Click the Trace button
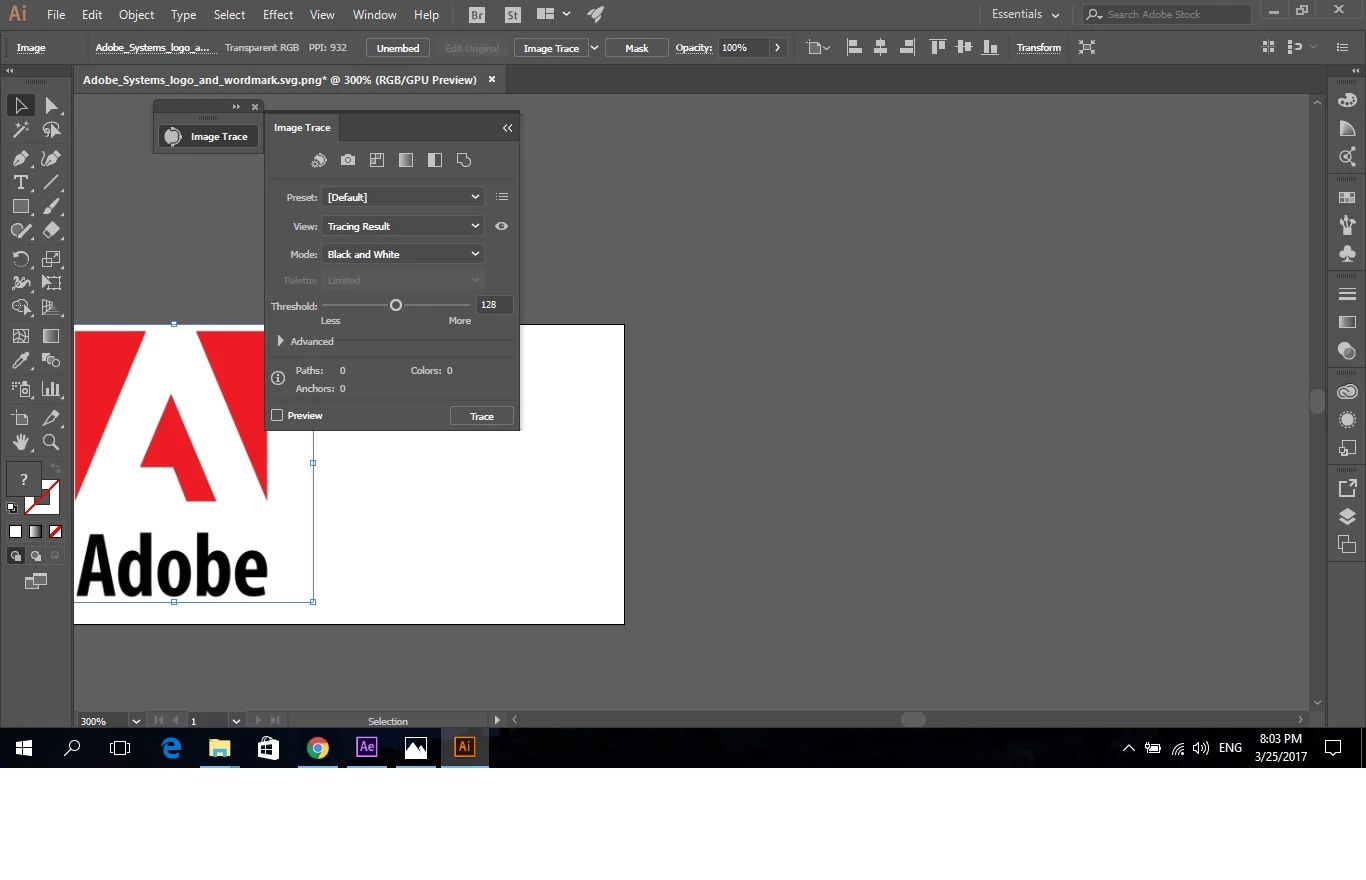 [x=482, y=416]
